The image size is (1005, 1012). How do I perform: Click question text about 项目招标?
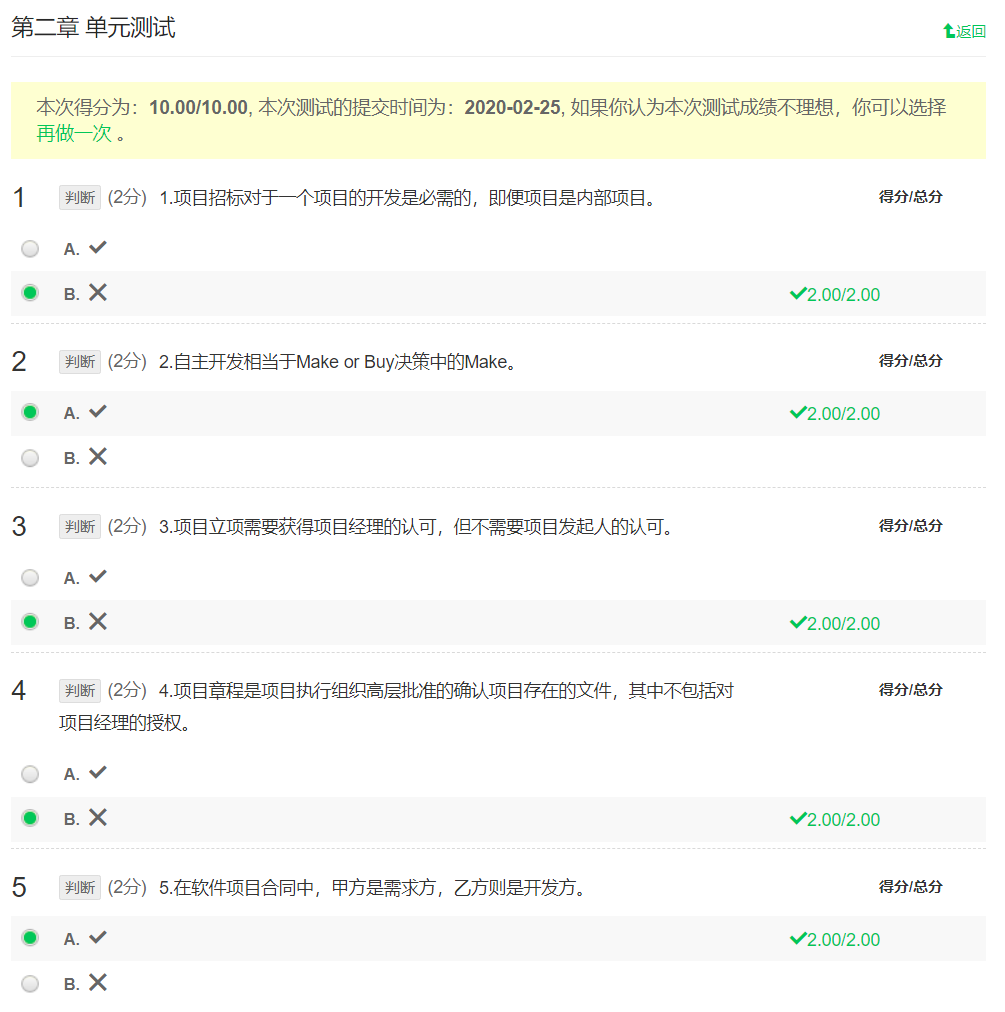407,197
